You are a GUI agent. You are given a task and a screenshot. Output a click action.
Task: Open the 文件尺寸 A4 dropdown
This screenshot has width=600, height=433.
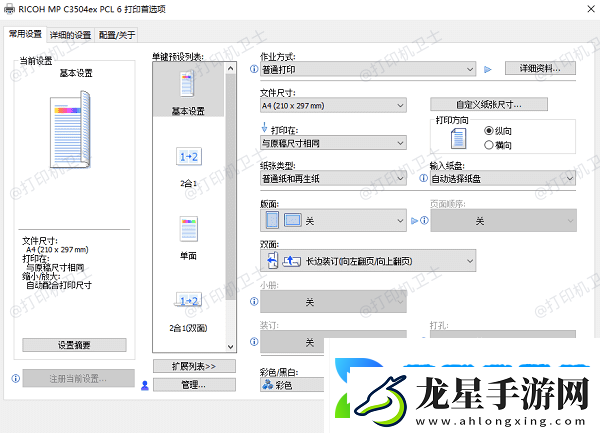(x=333, y=105)
